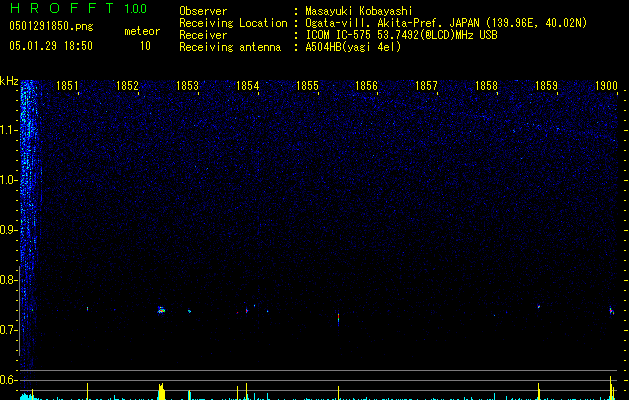Click the 1.1 frequency axis label
Image resolution: width=629 pixels, height=400 pixels.
[8, 130]
